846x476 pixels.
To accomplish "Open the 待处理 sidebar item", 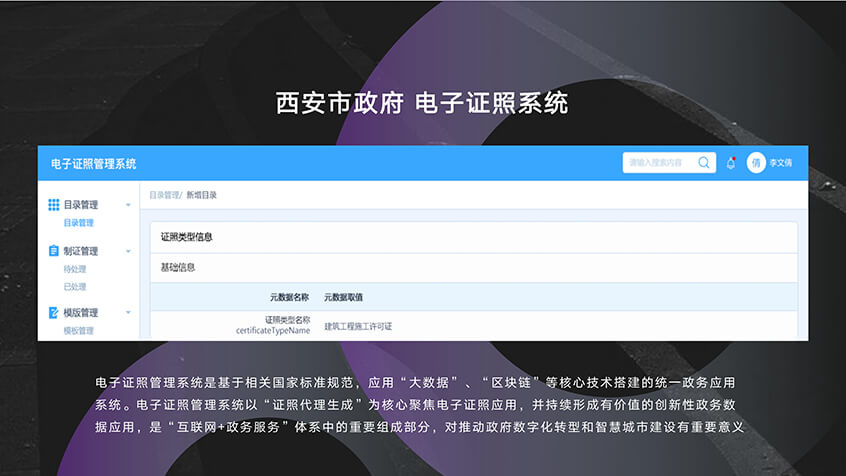I will pos(75,269).
